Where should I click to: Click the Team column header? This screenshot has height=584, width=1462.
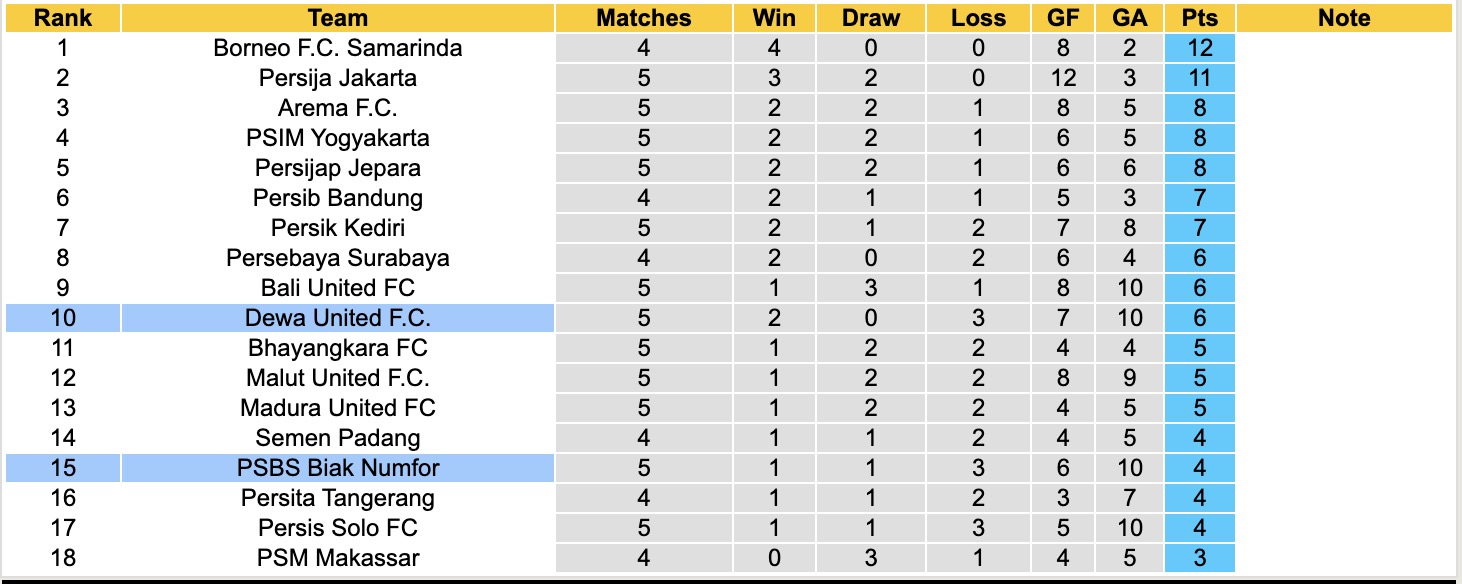[338, 18]
